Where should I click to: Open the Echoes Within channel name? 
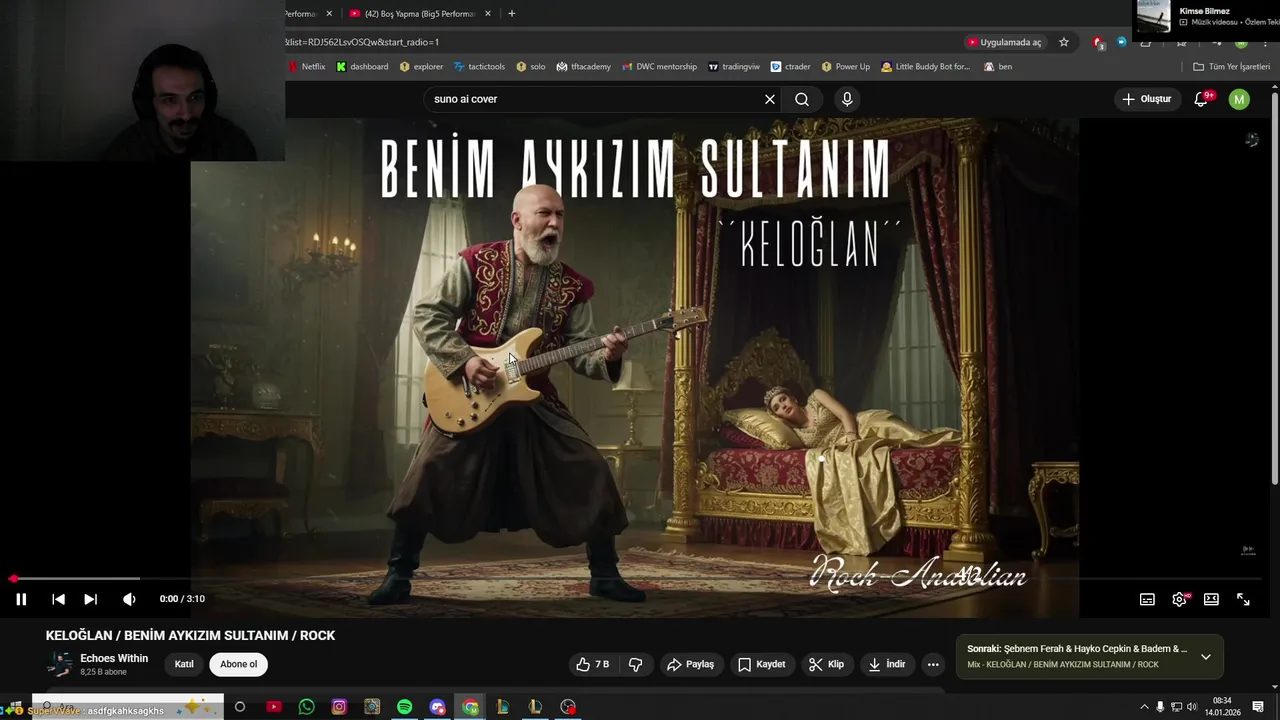(114, 658)
